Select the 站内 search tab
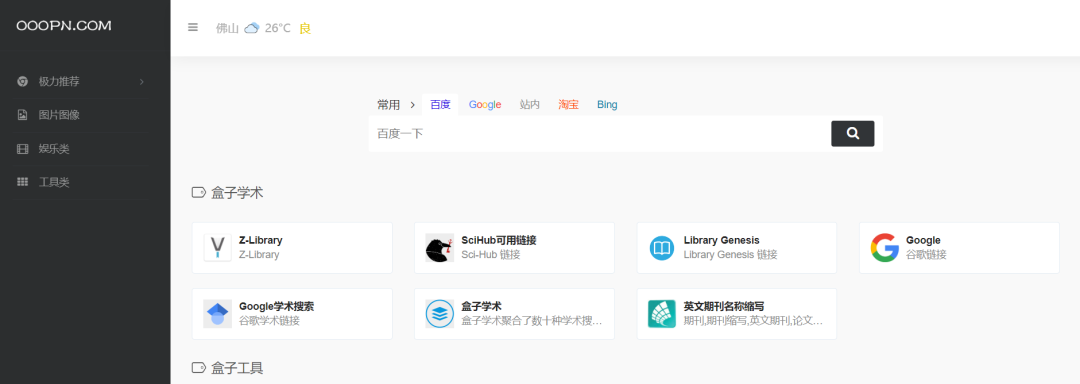 coord(530,105)
